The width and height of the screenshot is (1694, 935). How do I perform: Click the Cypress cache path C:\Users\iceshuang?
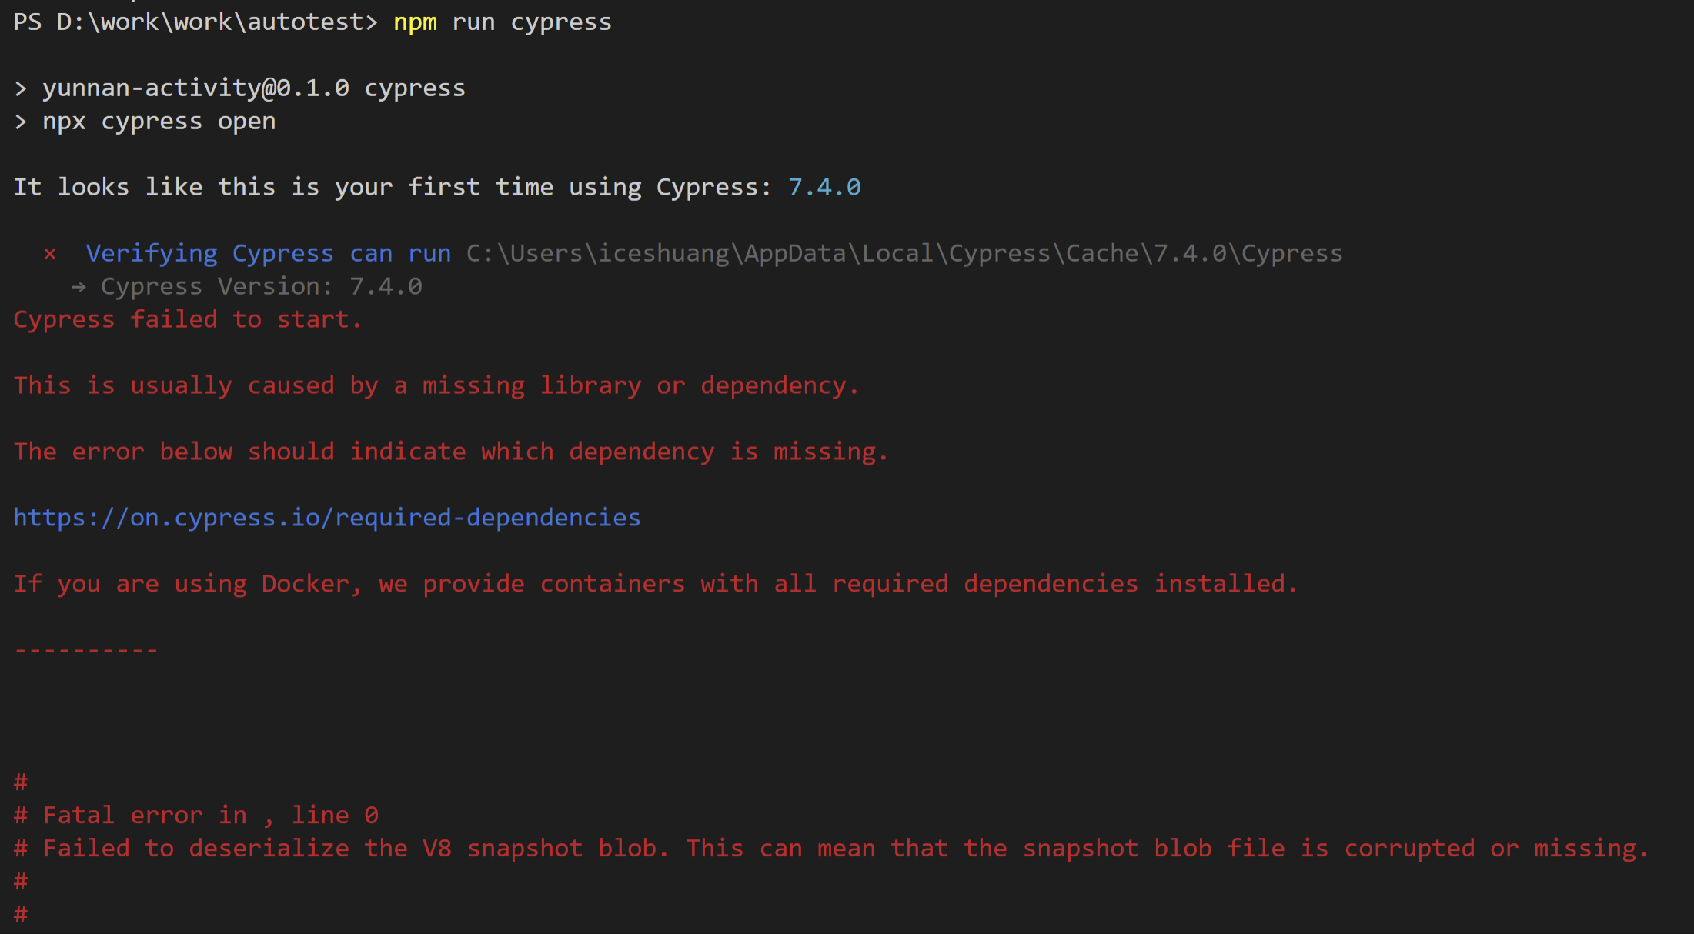(x=904, y=254)
